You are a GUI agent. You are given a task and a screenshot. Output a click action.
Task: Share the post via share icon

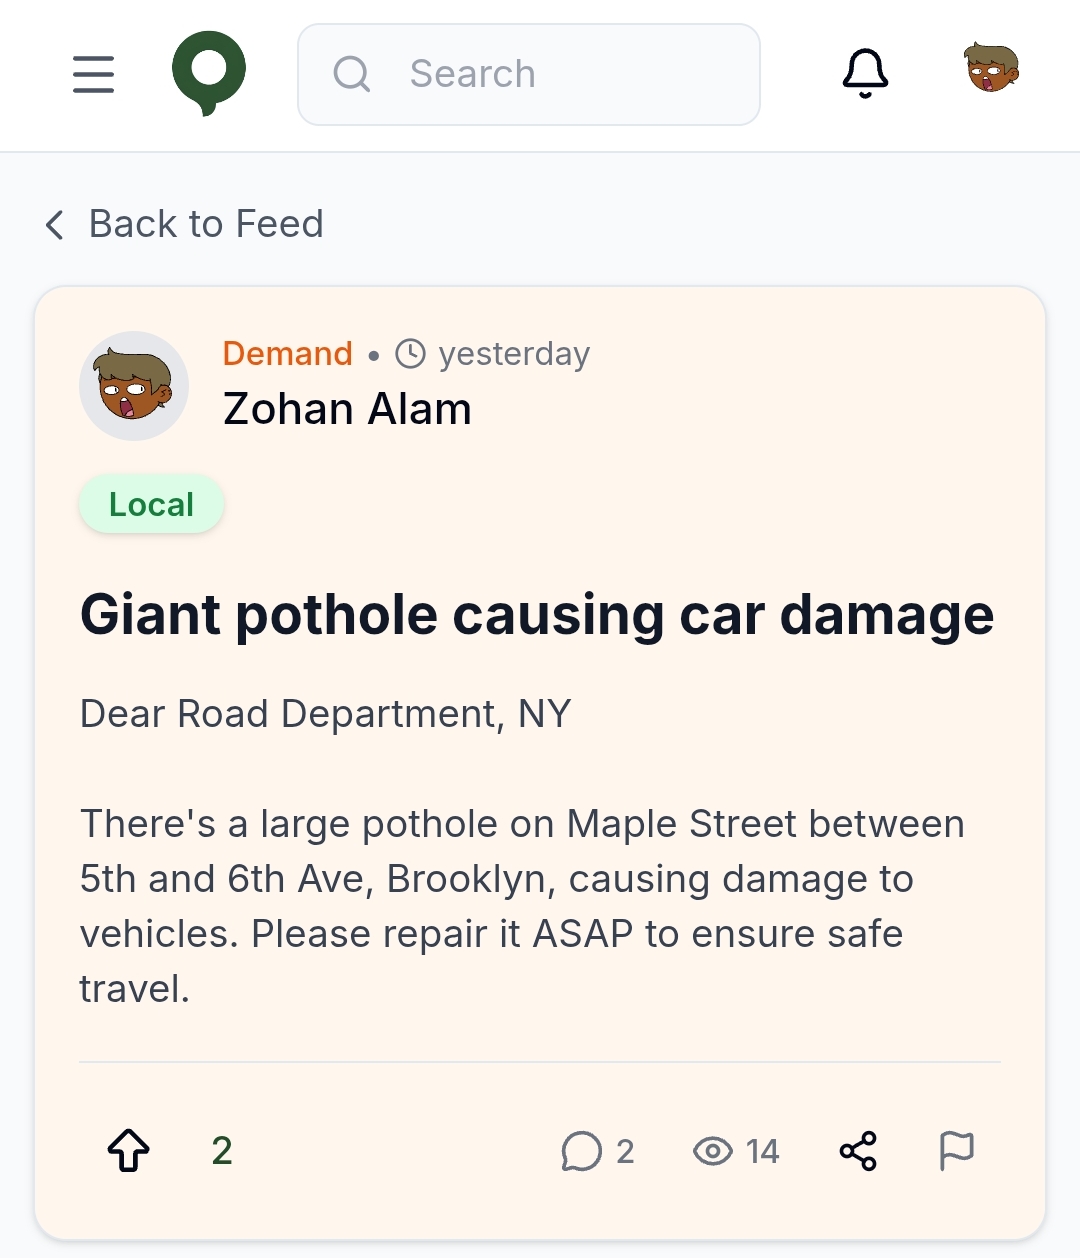pos(858,1151)
